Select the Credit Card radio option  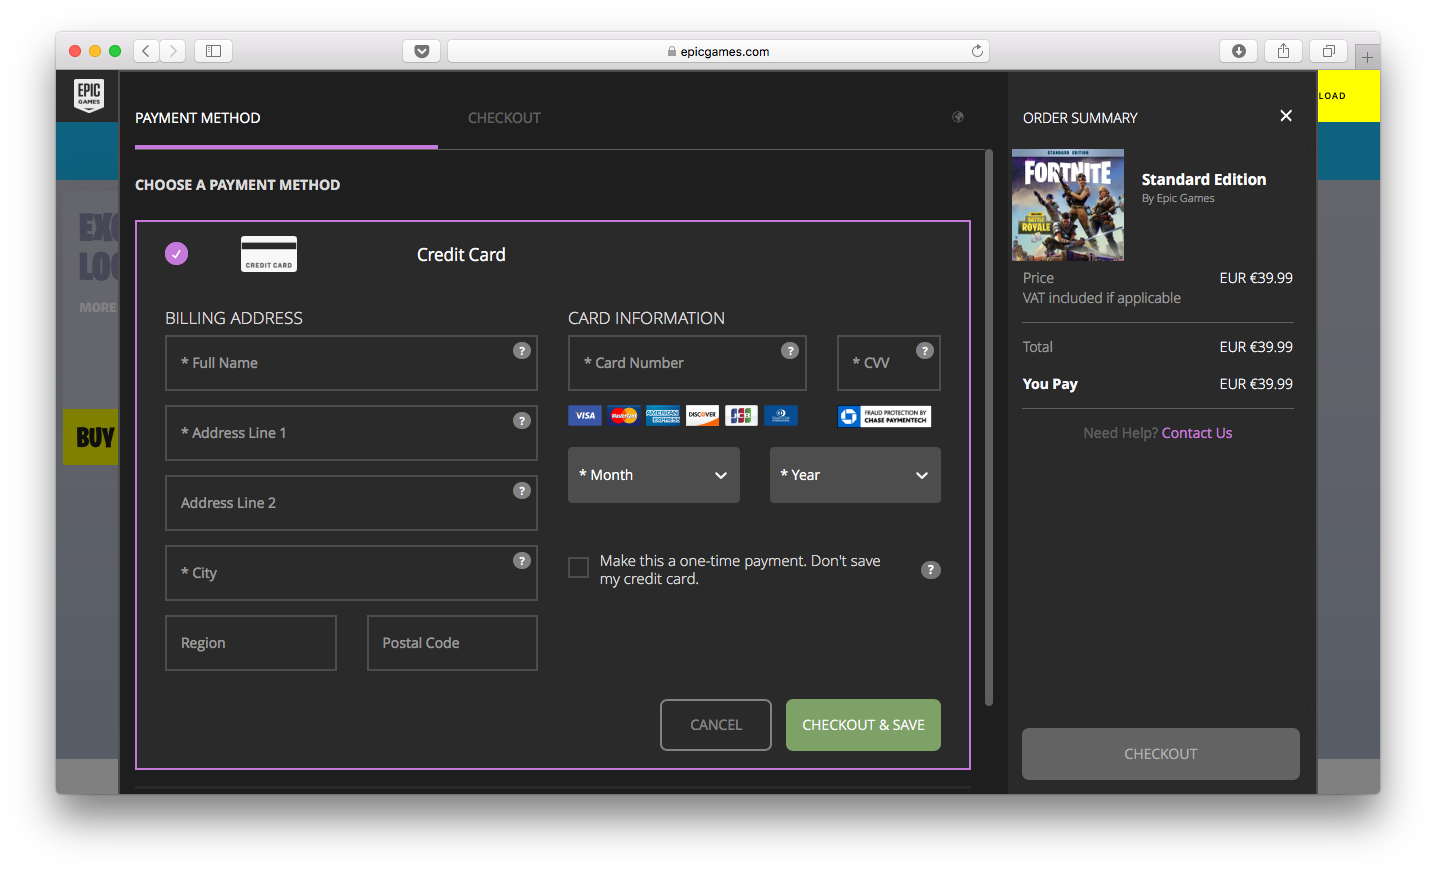coord(177,254)
